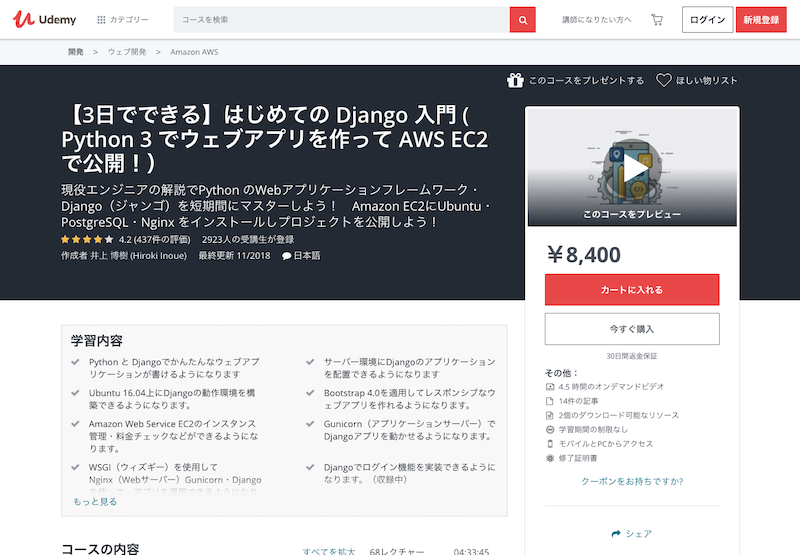Screen dimensions: 800x555
Task: Open instructor 井上 博樹 (Hiroki Inoue) link
Action: (x=138, y=256)
